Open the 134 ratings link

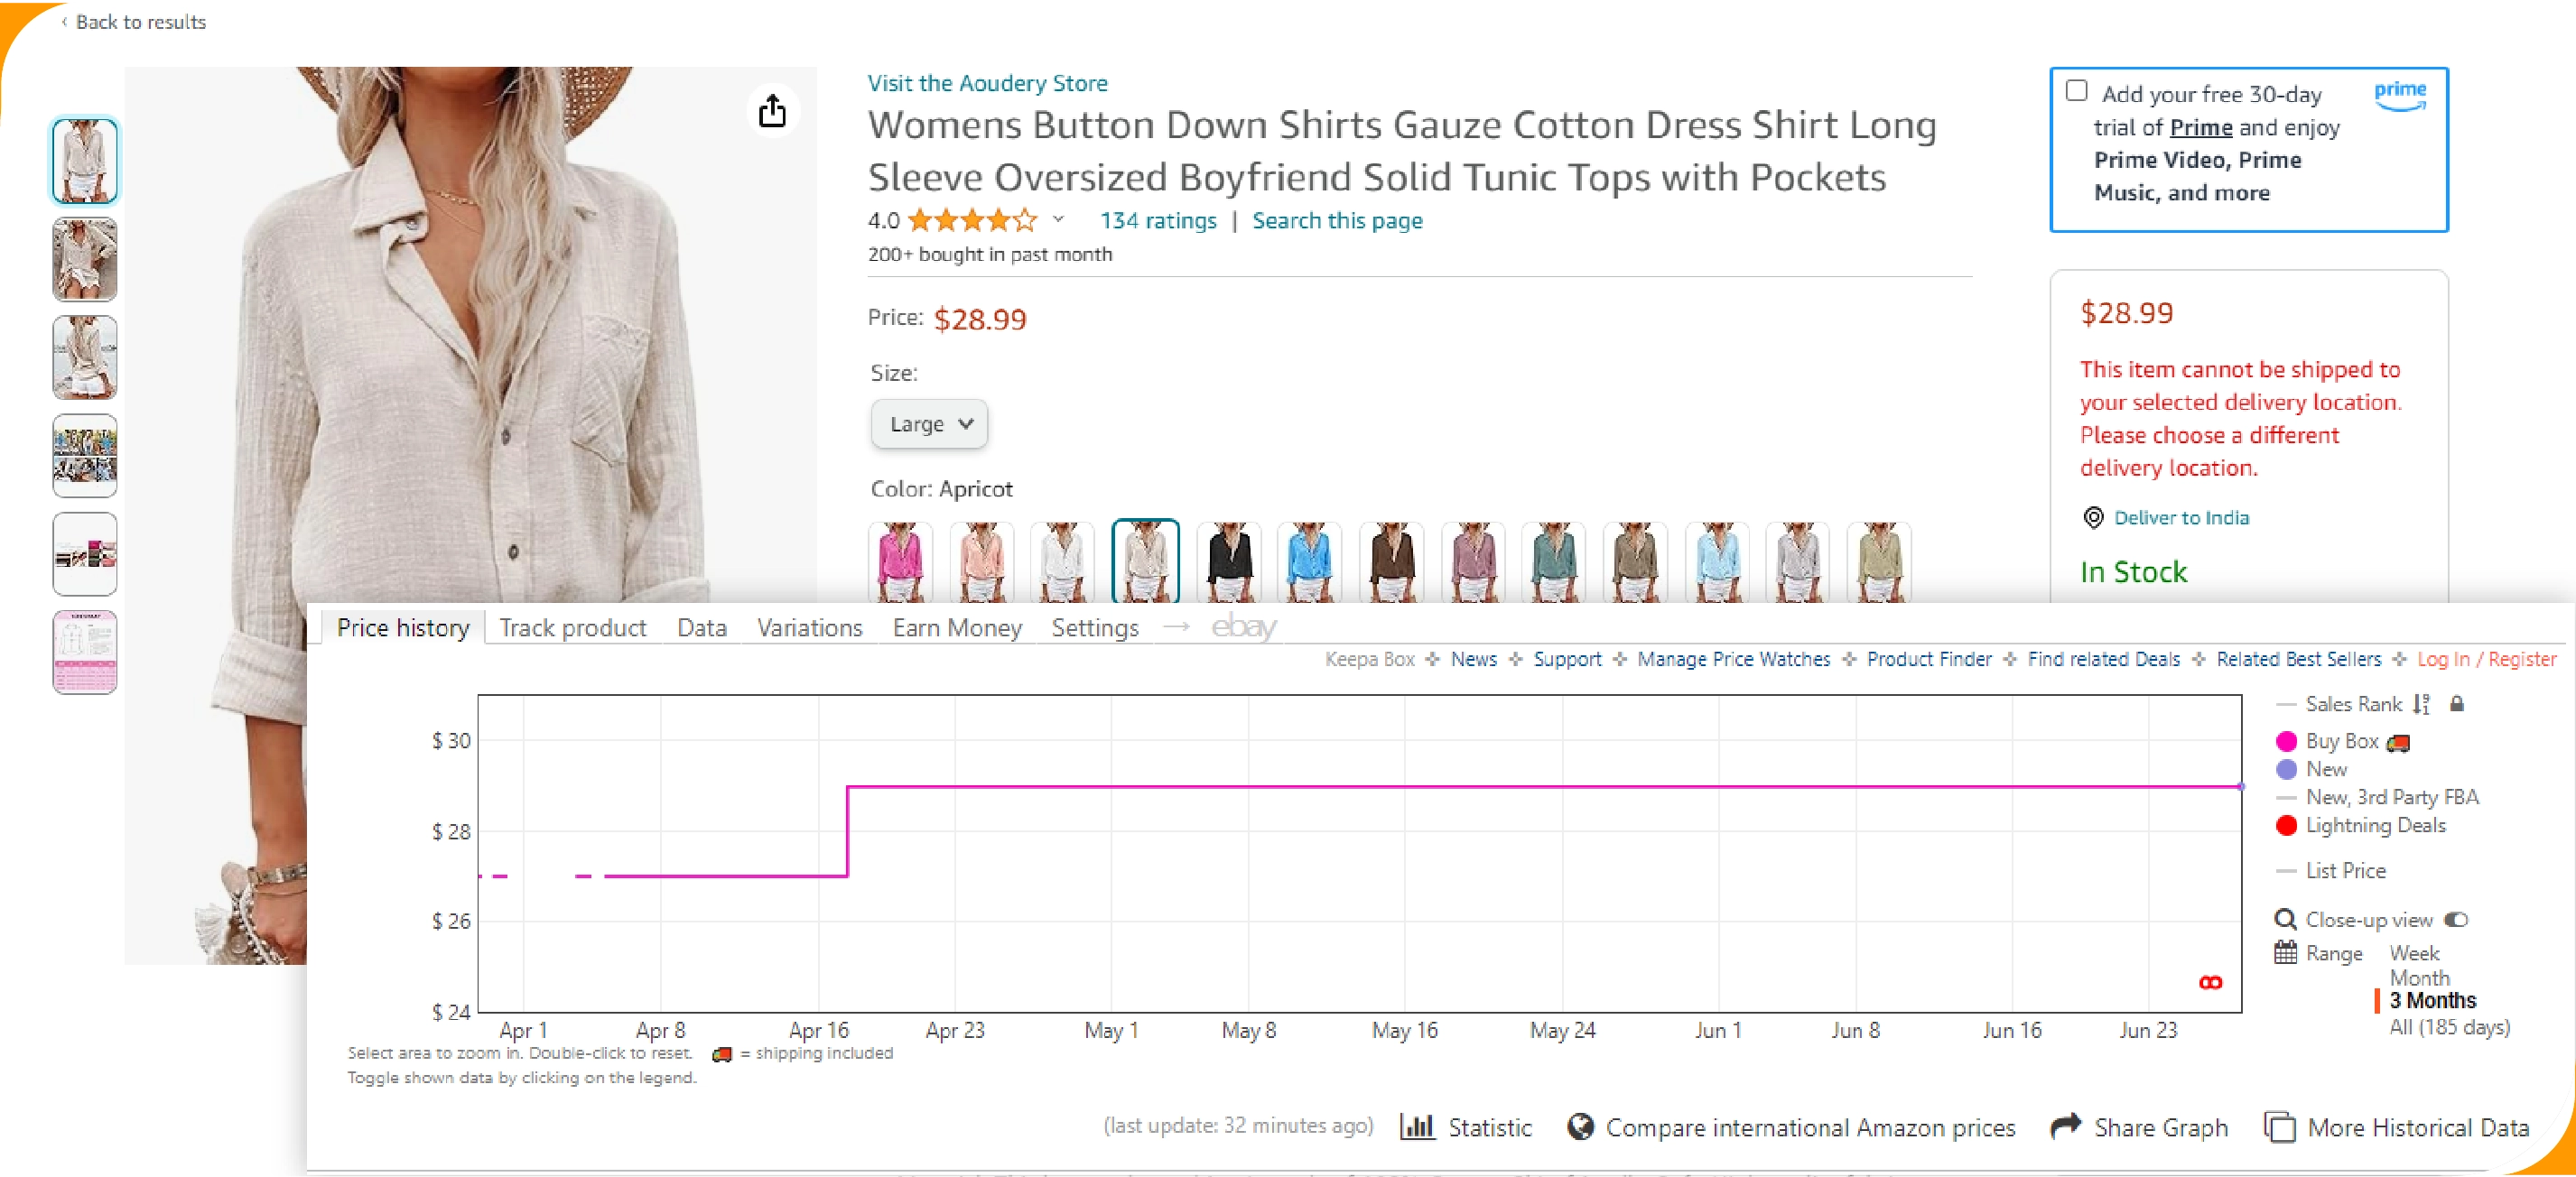point(1158,220)
